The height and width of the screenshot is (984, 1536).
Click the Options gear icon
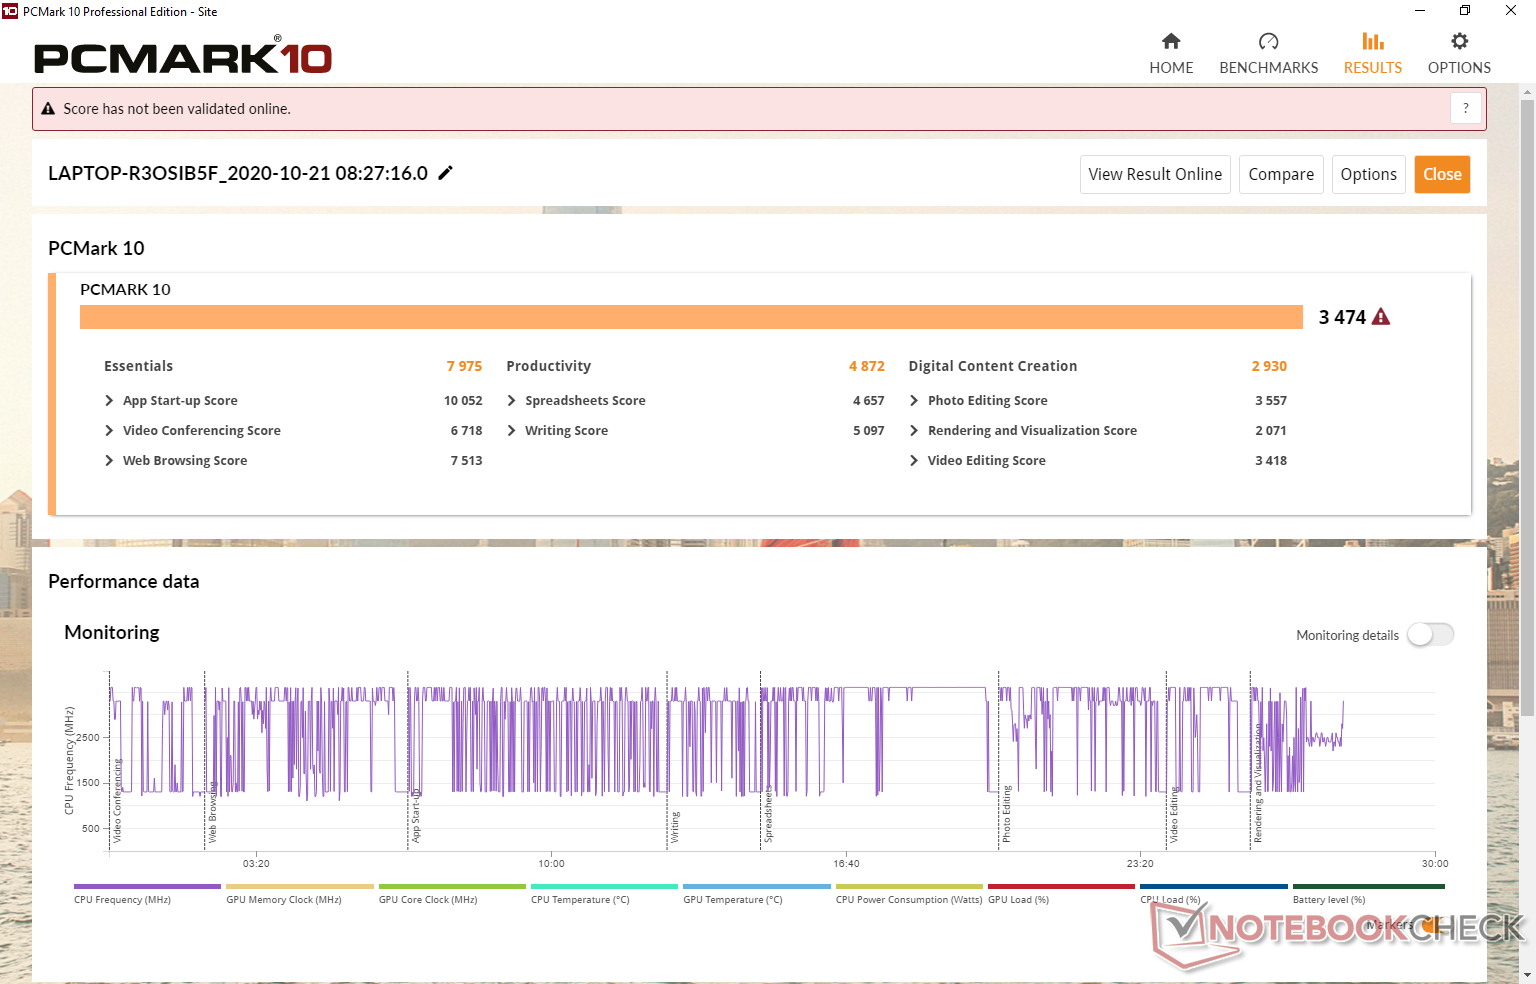[x=1459, y=41]
